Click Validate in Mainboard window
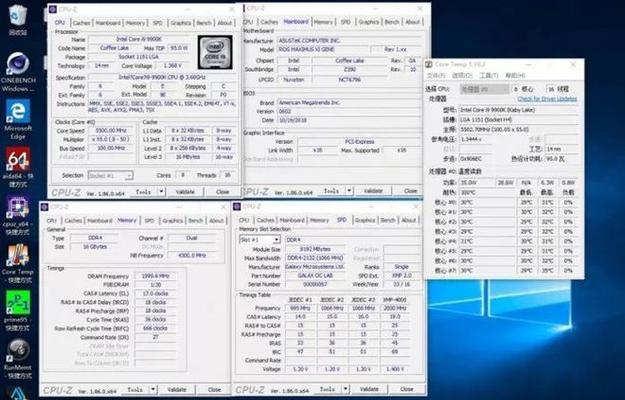 [373, 191]
